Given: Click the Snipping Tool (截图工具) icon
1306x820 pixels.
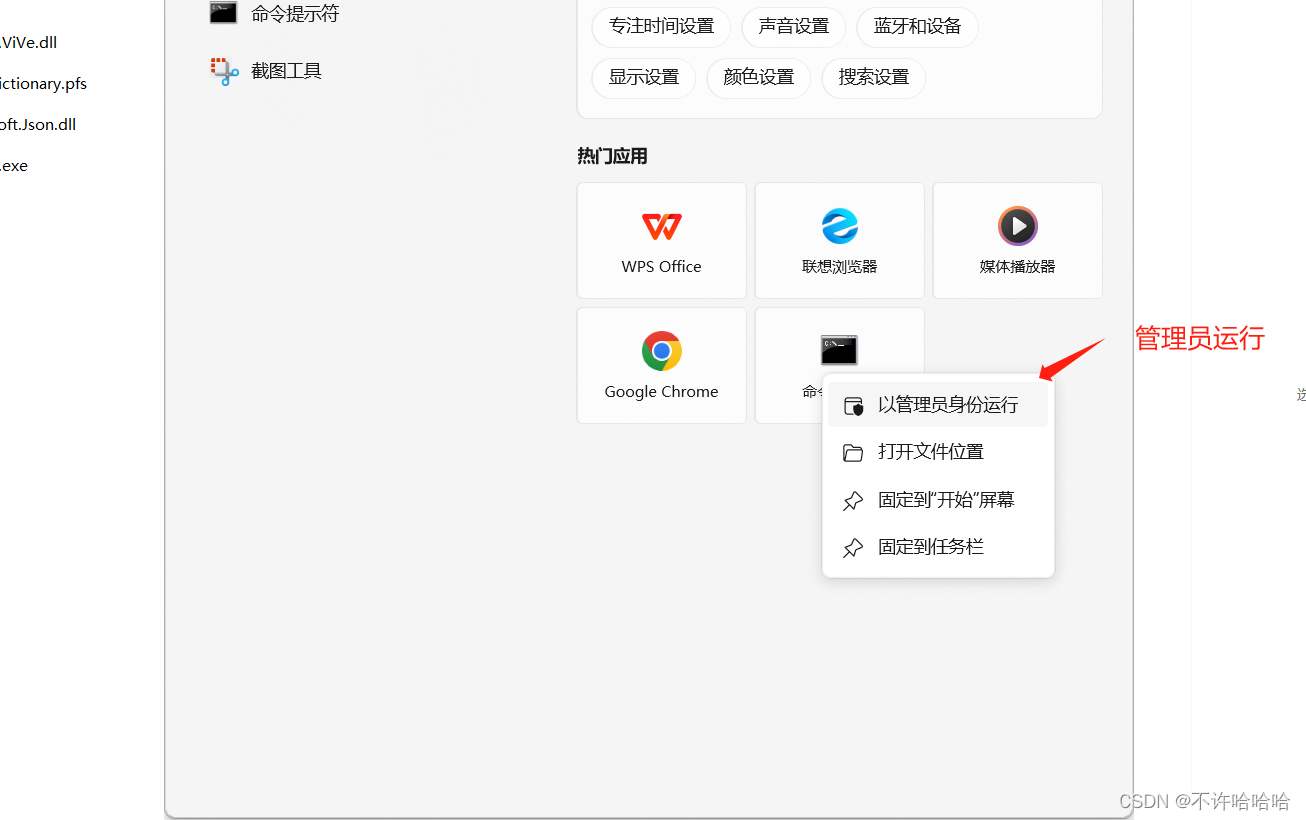Looking at the screenshot, I should click(225, 71).
